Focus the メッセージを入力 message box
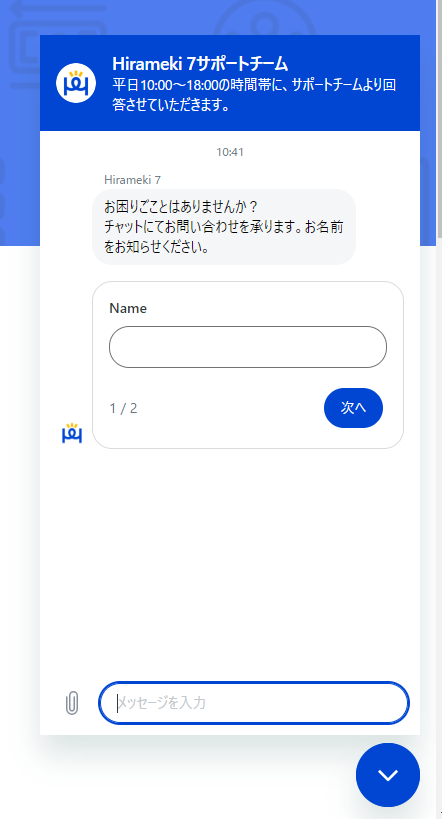Viewport: 442px width, 819px height. (254, 703)
